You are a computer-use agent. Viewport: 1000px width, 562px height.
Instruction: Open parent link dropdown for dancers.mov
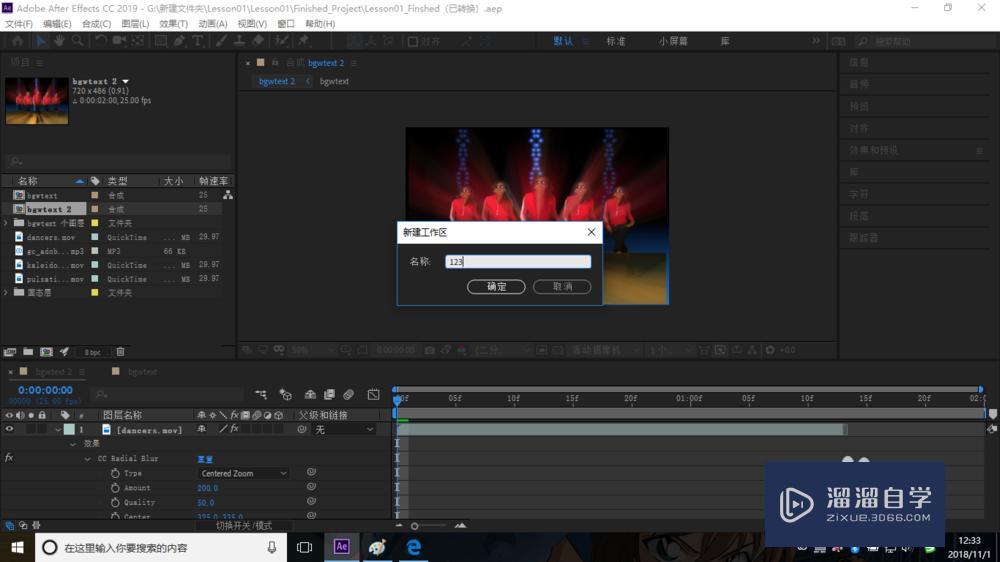344,430
